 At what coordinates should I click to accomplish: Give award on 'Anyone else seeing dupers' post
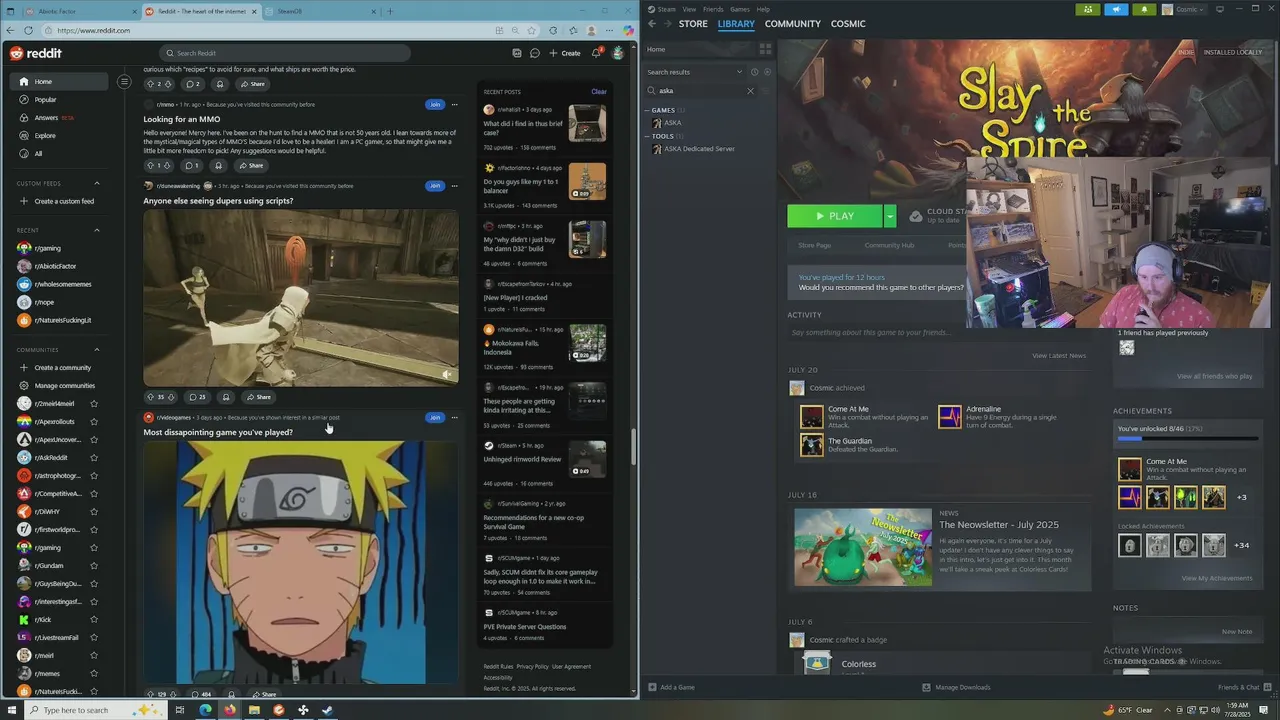(226, 397)
